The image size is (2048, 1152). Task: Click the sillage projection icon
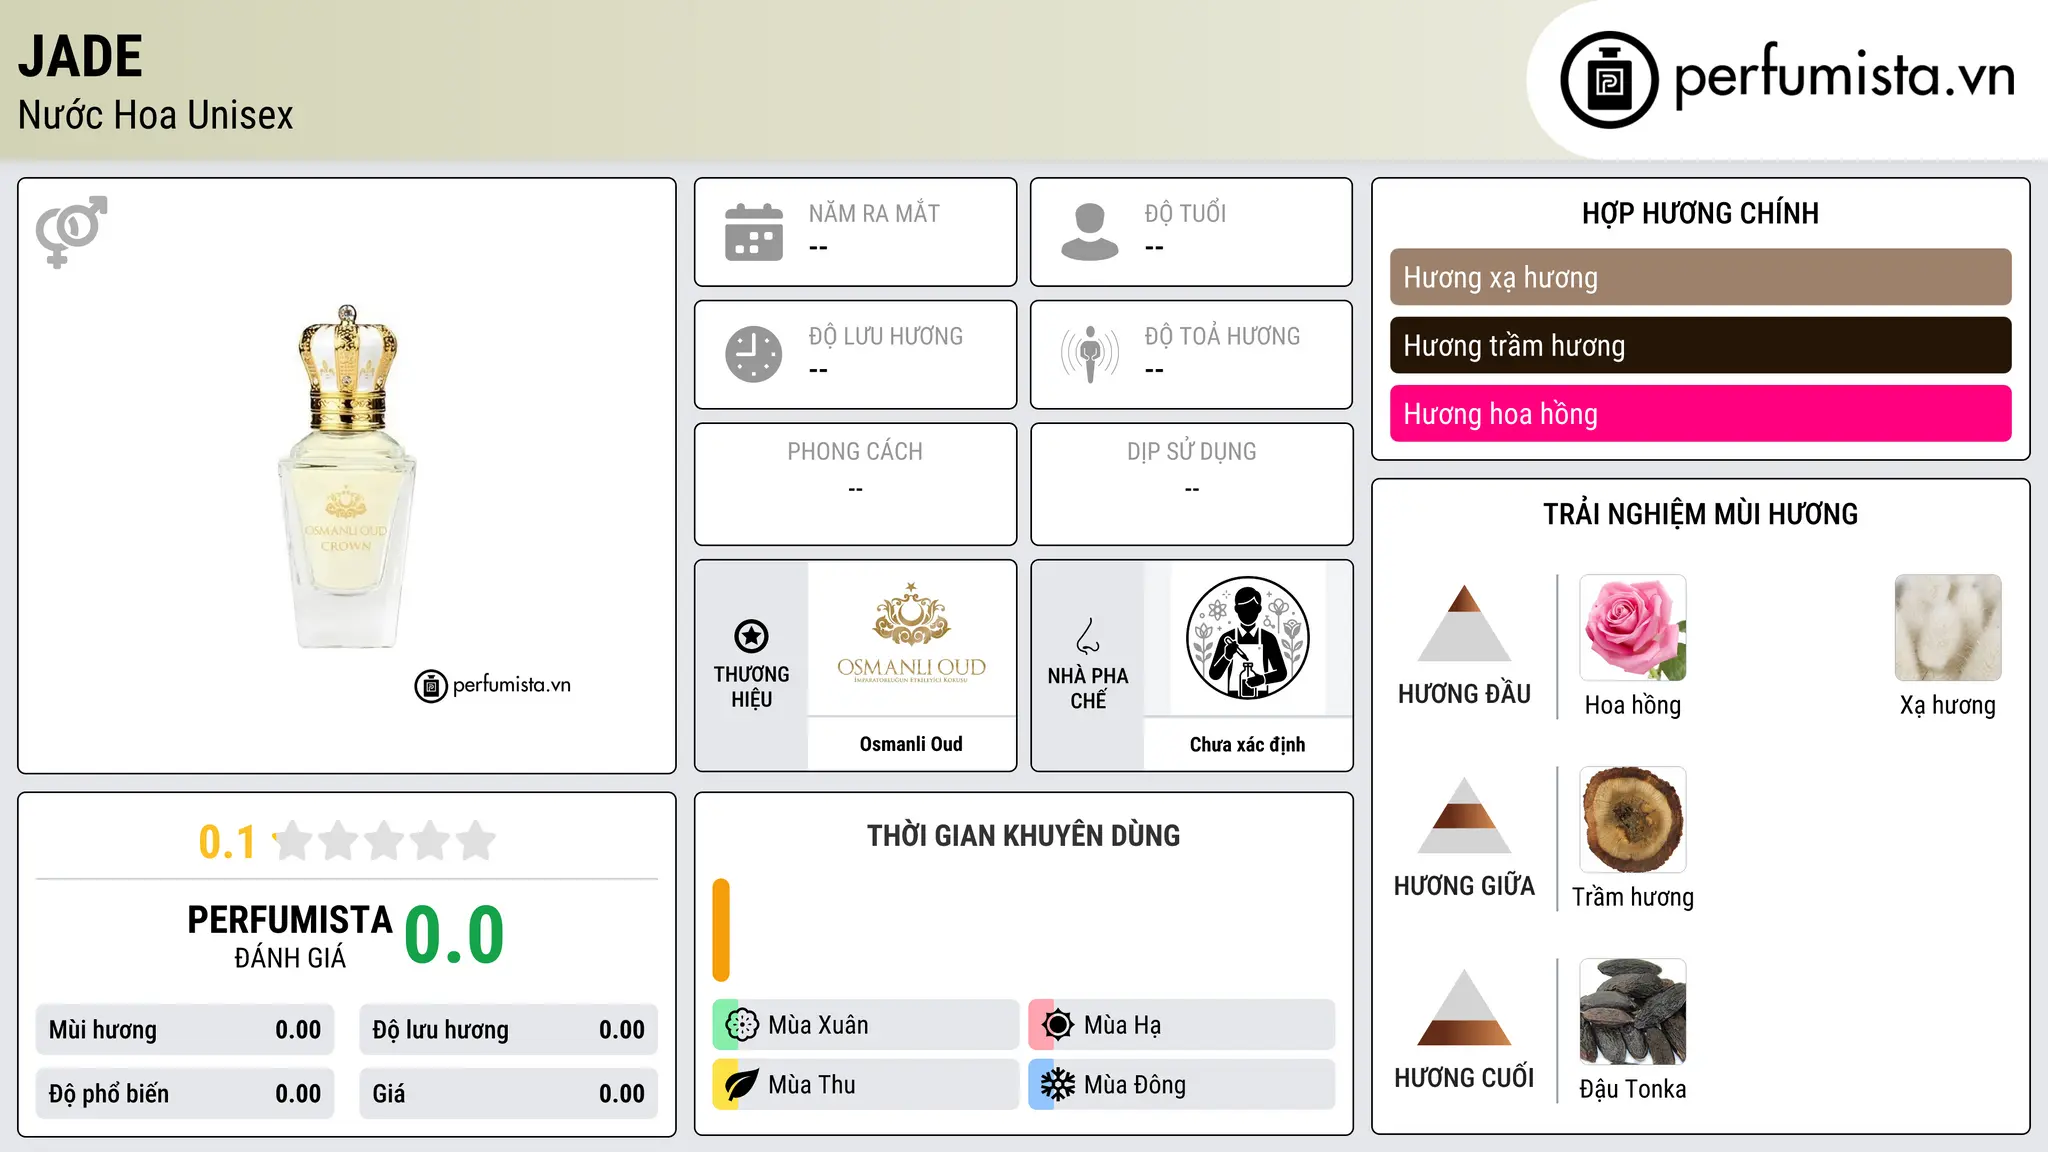point(1090,354)
